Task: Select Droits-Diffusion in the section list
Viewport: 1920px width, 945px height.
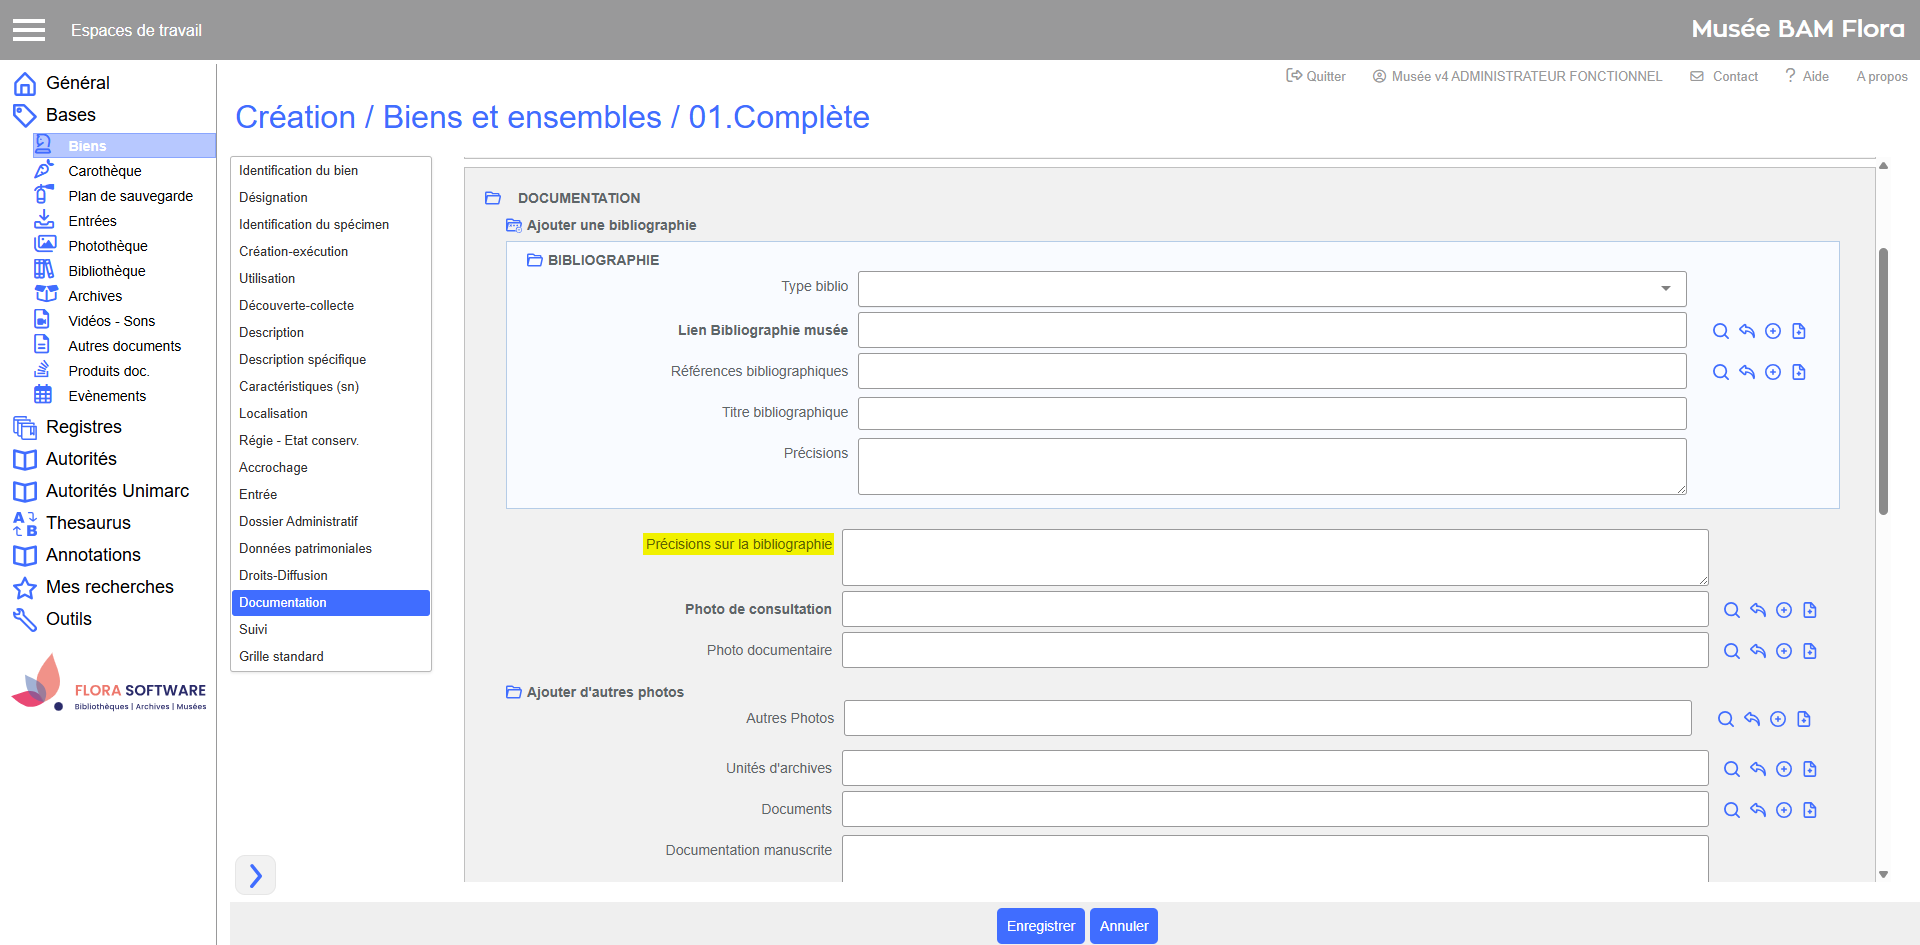Action: [x=283, y=575]
